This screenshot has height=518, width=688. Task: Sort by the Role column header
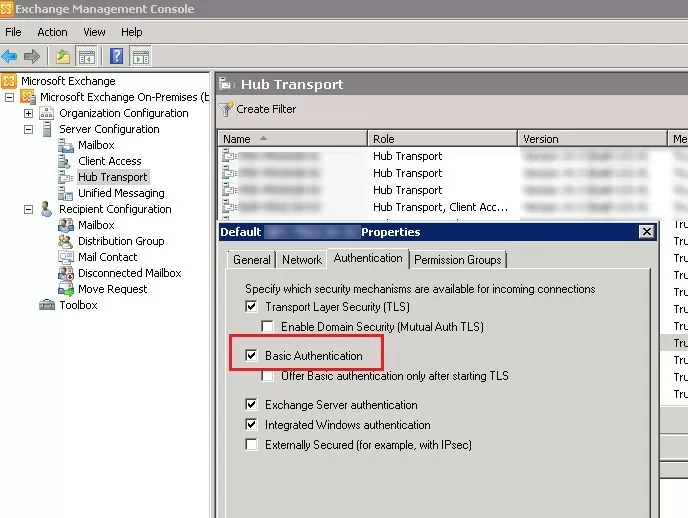[442, 139]
